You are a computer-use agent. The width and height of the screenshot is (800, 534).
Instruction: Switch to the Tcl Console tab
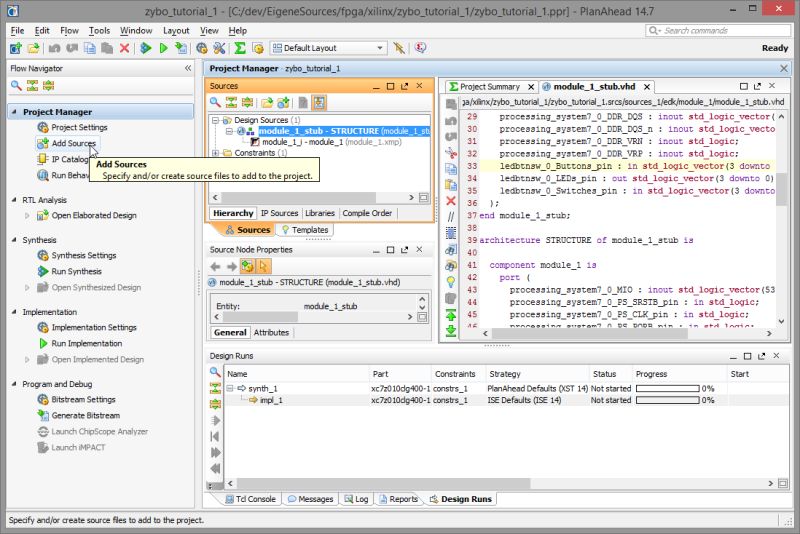point(248,499)
